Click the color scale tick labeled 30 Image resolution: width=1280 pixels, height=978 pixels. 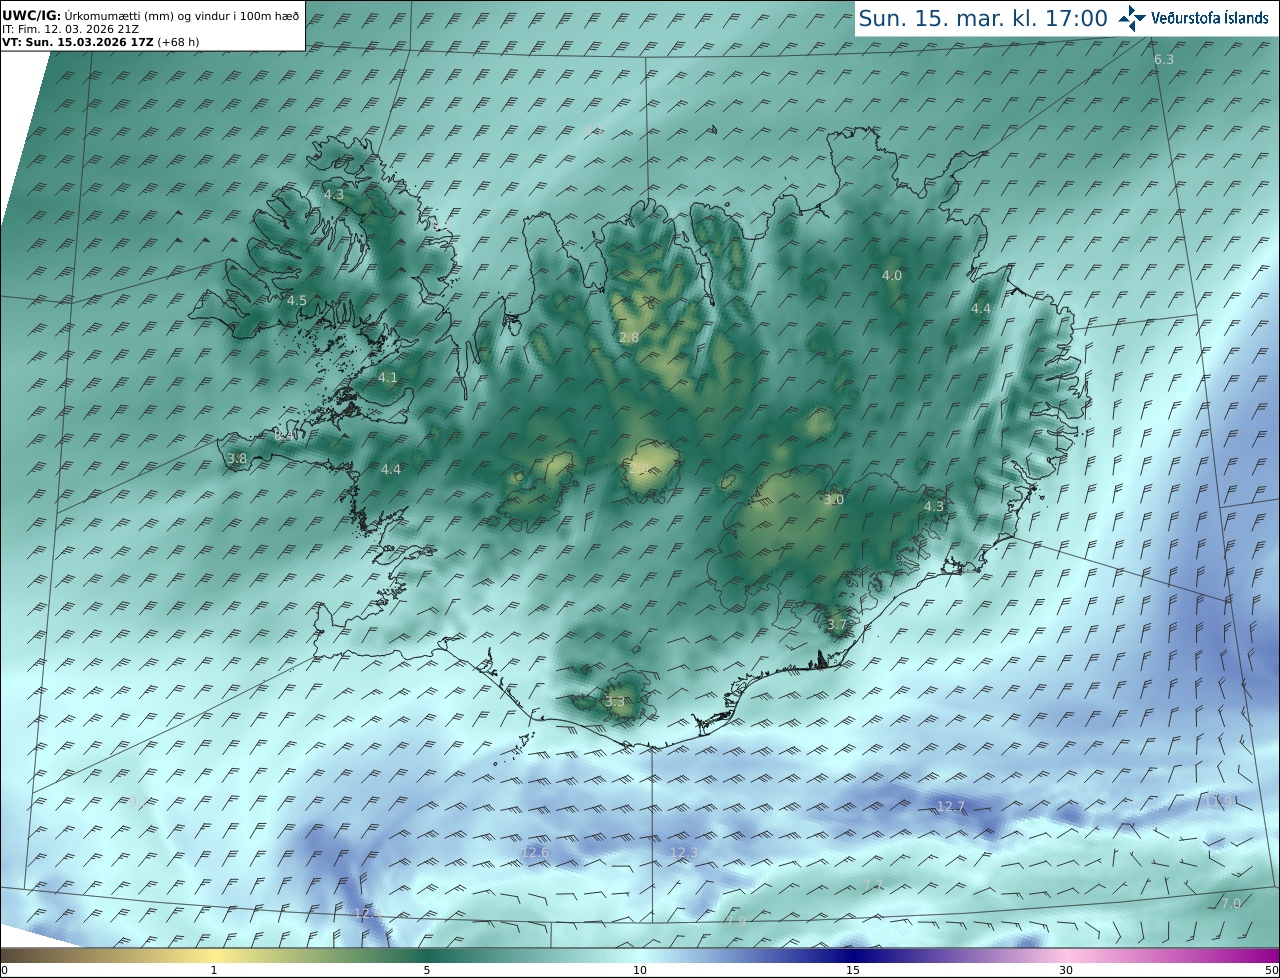[x=1066, y=970]
